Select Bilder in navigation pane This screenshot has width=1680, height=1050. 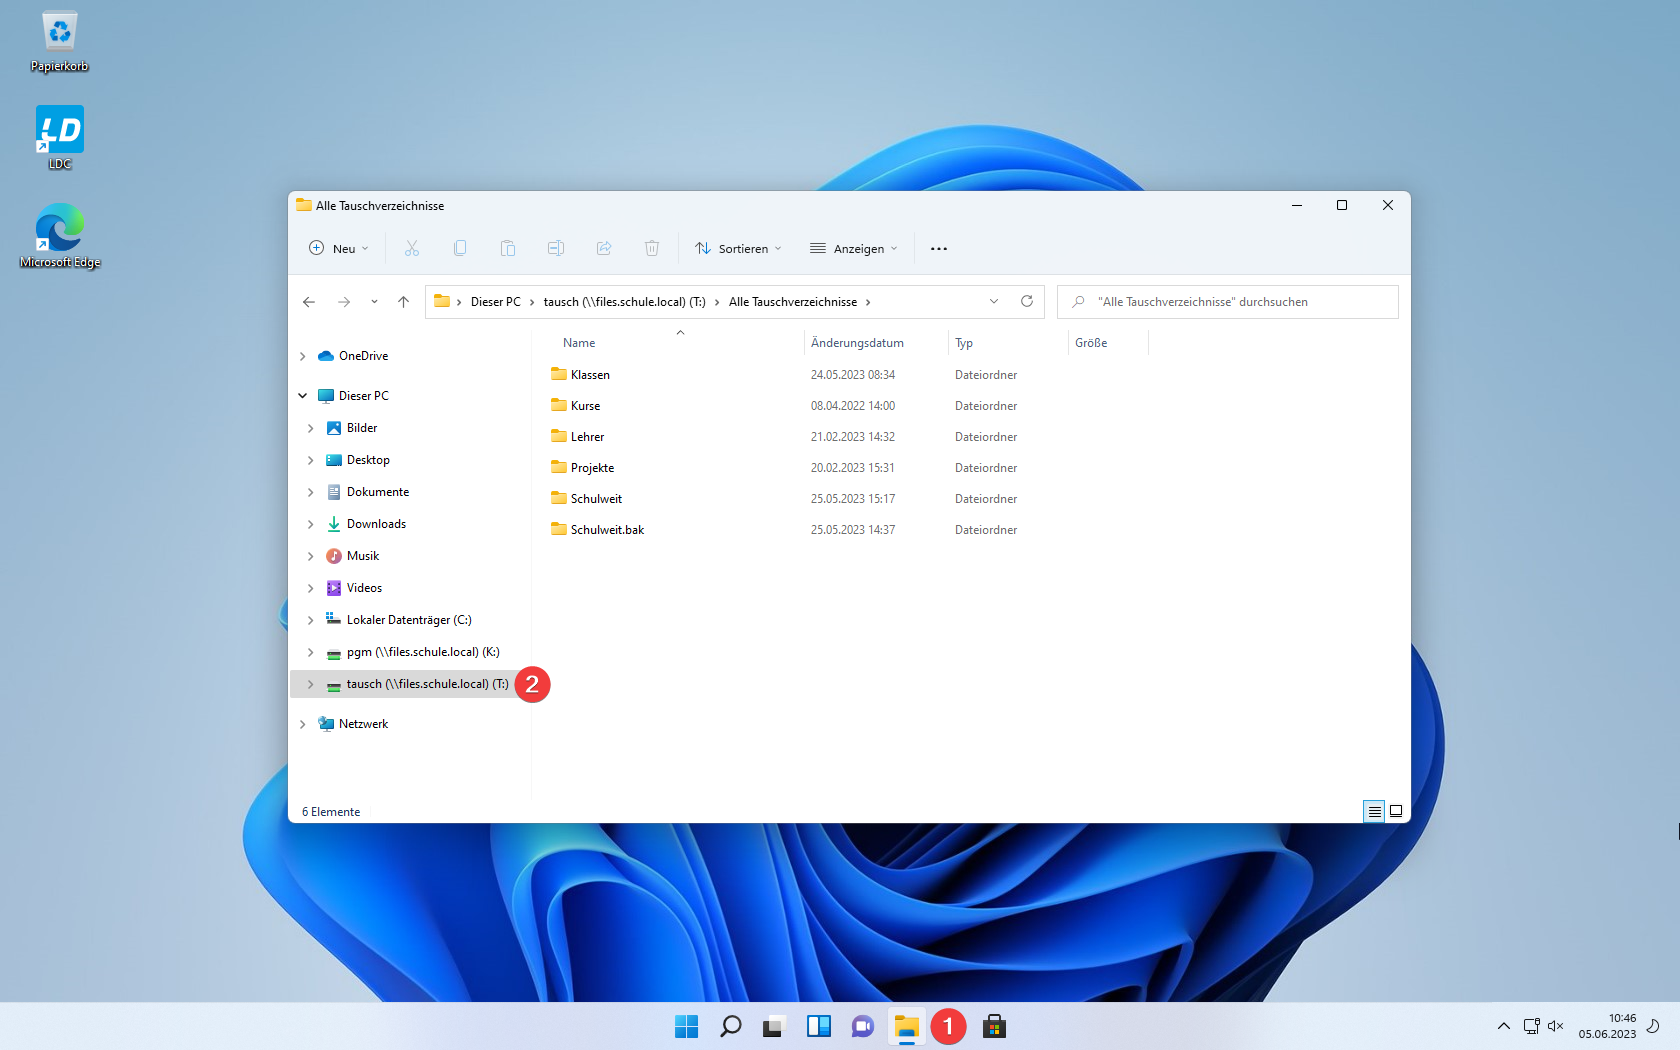tap(362, 428)
